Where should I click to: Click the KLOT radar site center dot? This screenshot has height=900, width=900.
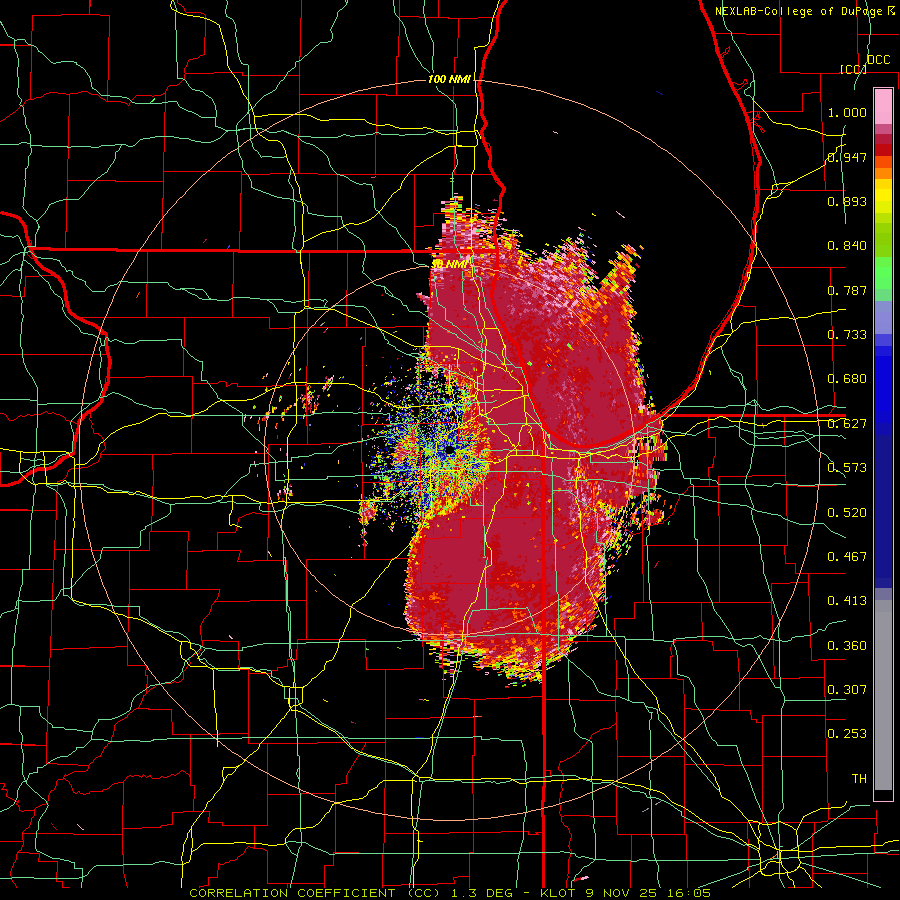(450, 451)
